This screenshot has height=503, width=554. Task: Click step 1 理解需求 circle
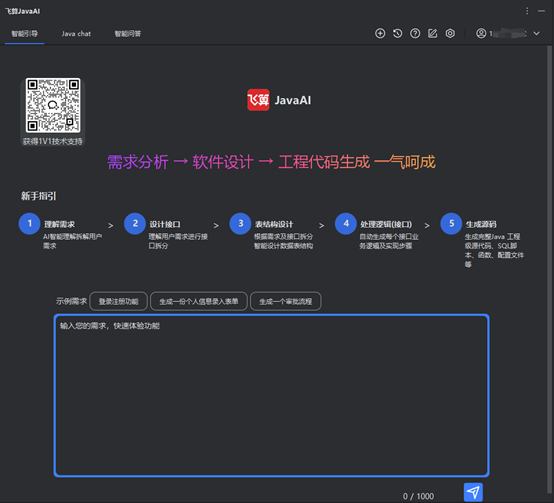pos(29,224)
